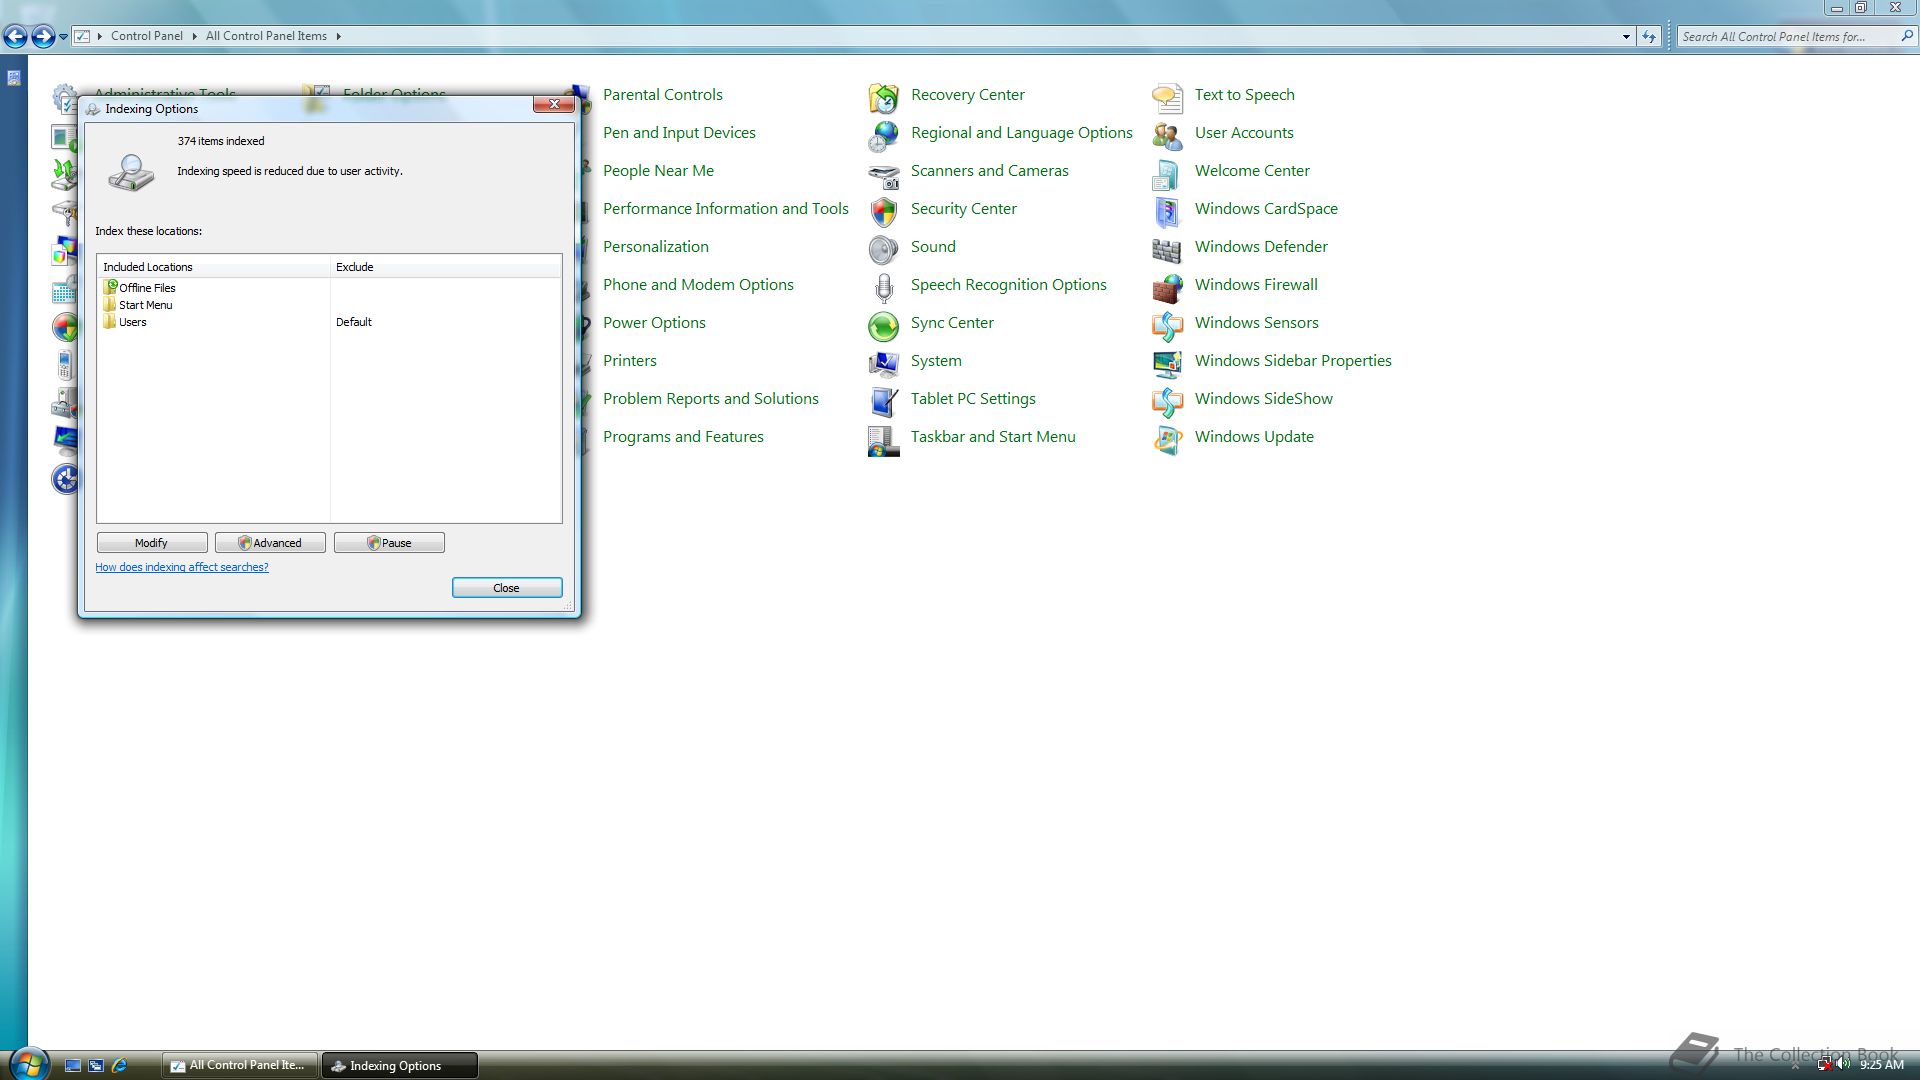The height and width of the screenshot is (1080, 1920).
Task: Click the Search All Control Panel Items field
Action: coord(1786,36)
